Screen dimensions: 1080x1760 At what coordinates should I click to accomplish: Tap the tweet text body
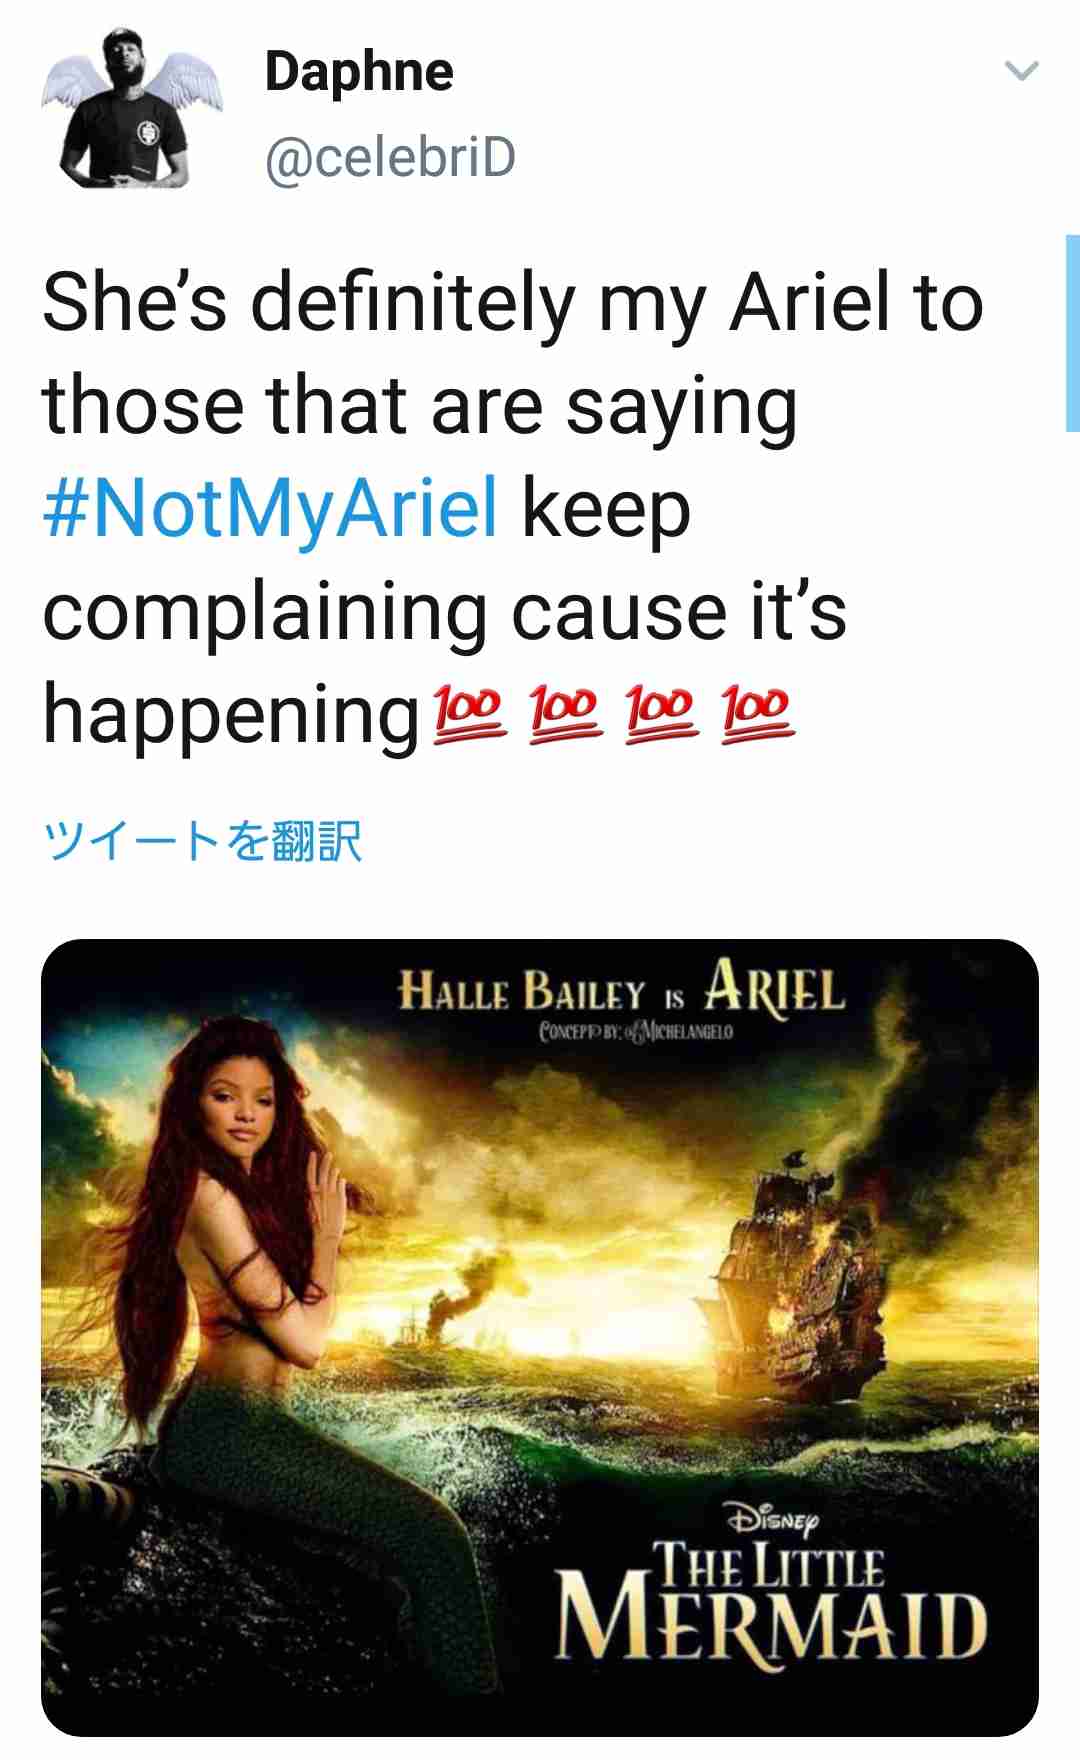[513, 508]
